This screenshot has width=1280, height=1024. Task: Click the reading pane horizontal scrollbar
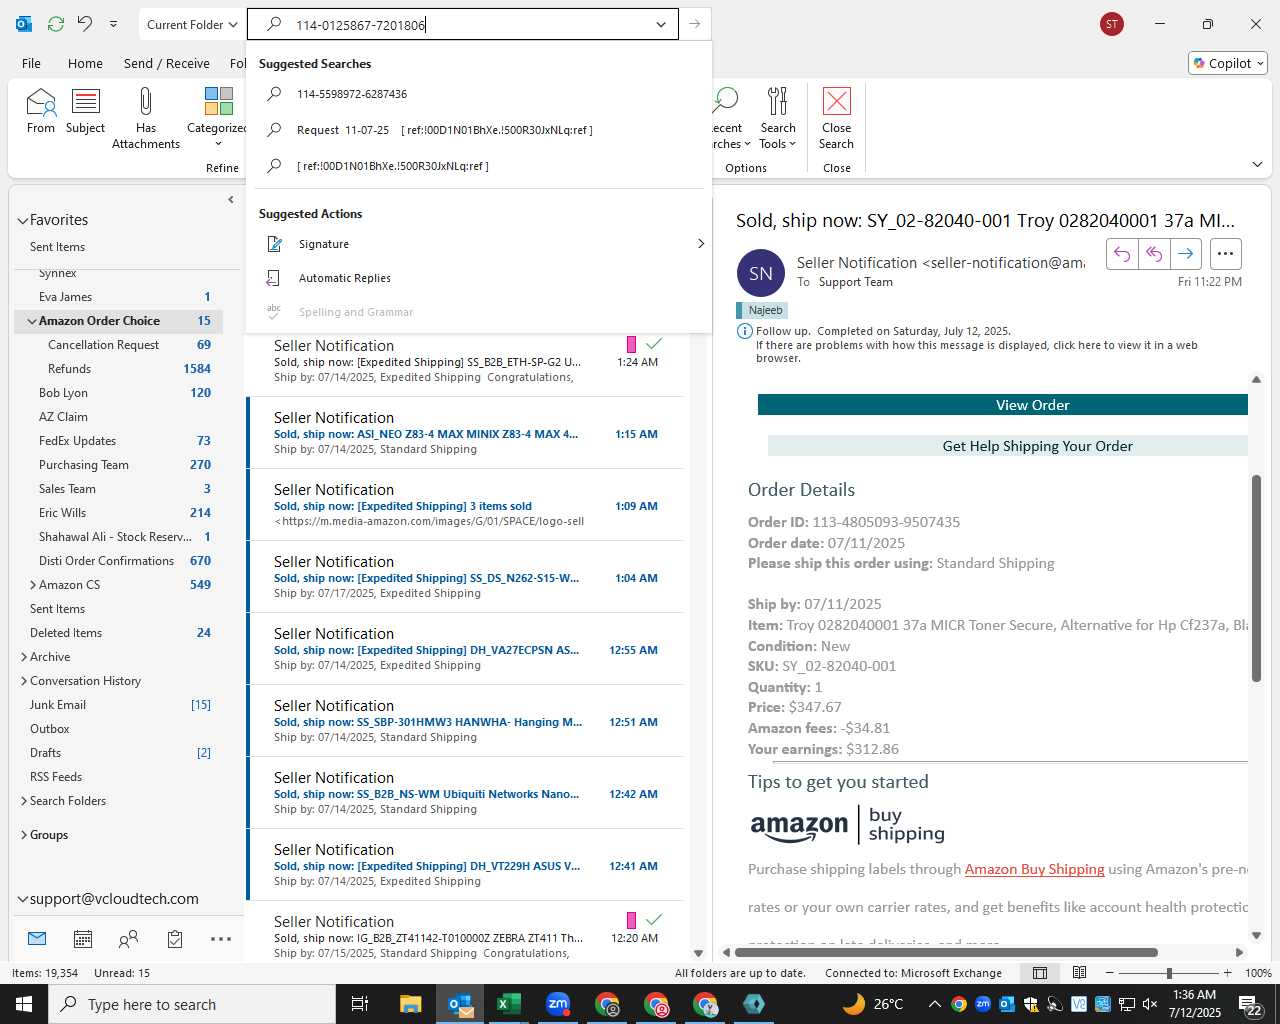(x=947, y=952)
